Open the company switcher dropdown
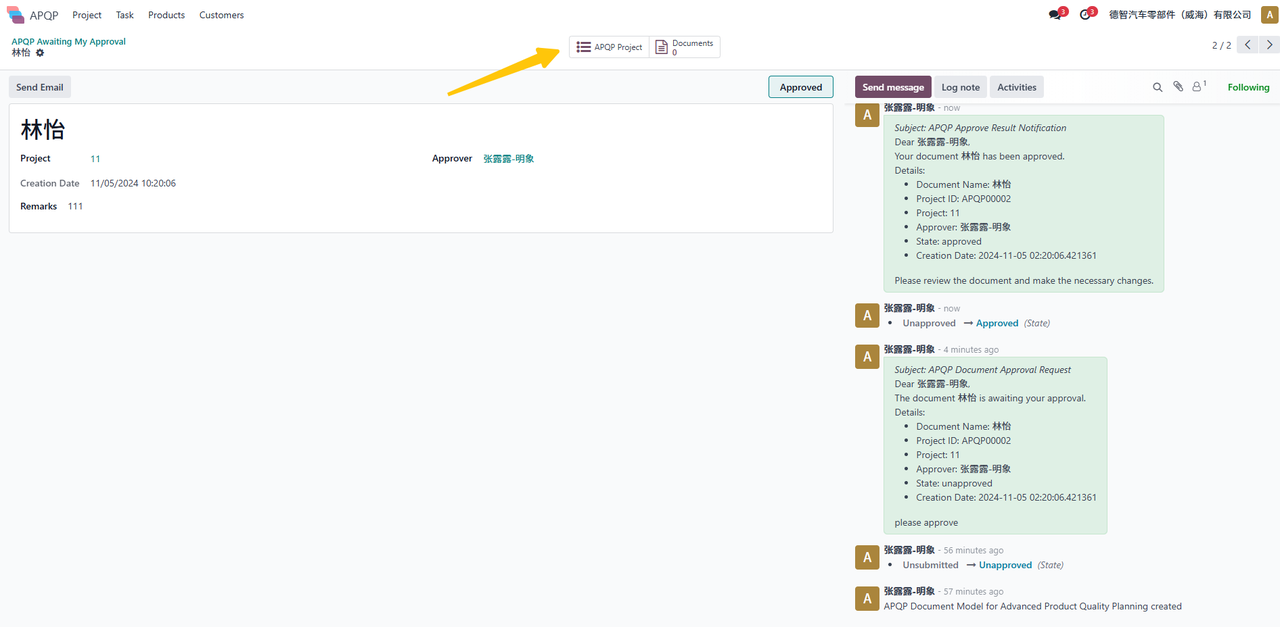 1180,15
